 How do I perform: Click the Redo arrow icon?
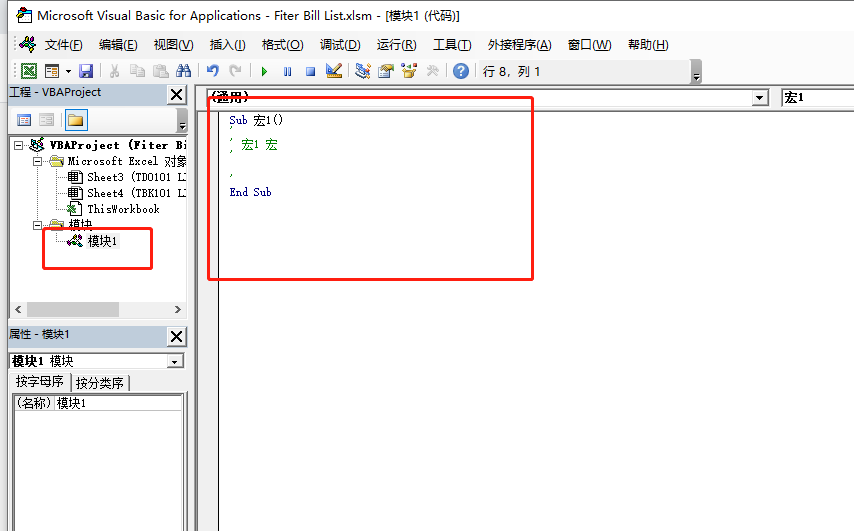[x=235, y=71]
